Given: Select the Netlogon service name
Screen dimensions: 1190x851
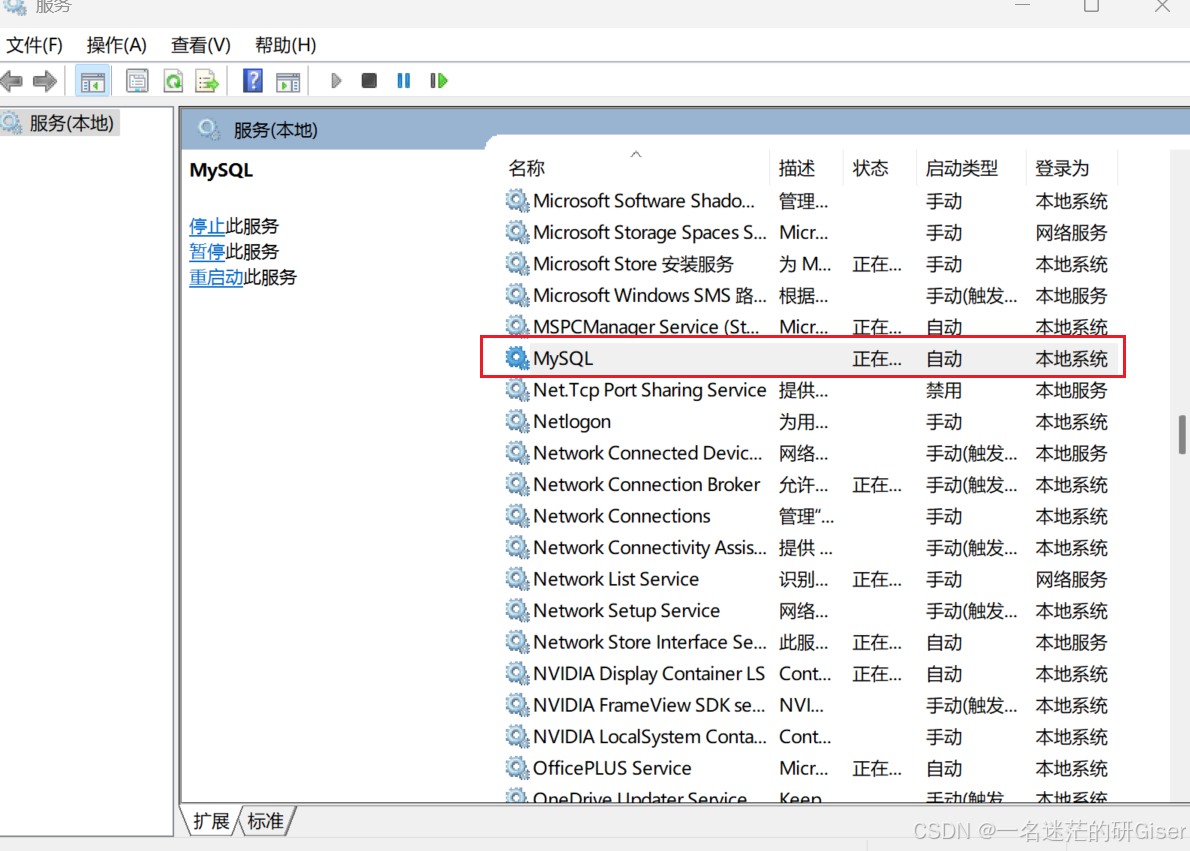Looking at the screenshot, I should coord(571,421).
